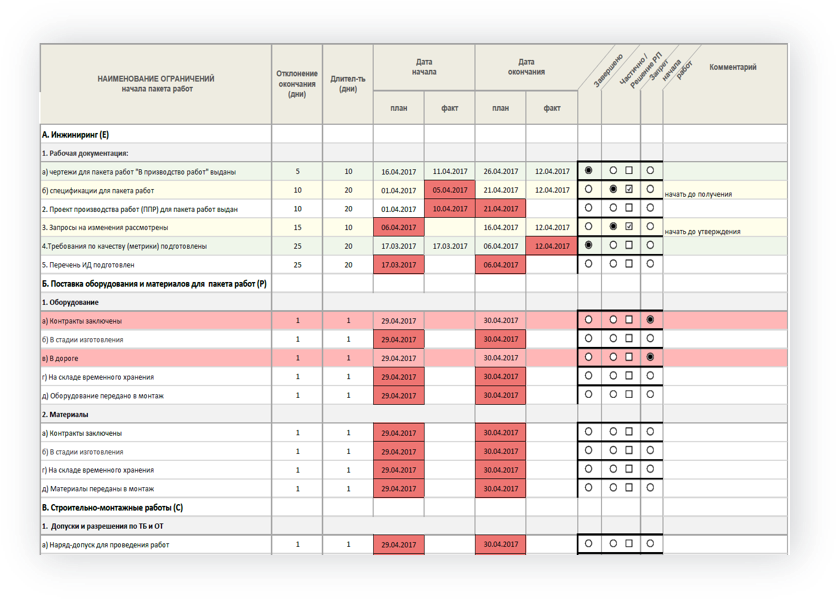Select Частично for Перечень ИД подготовлен

coord(613,264)
